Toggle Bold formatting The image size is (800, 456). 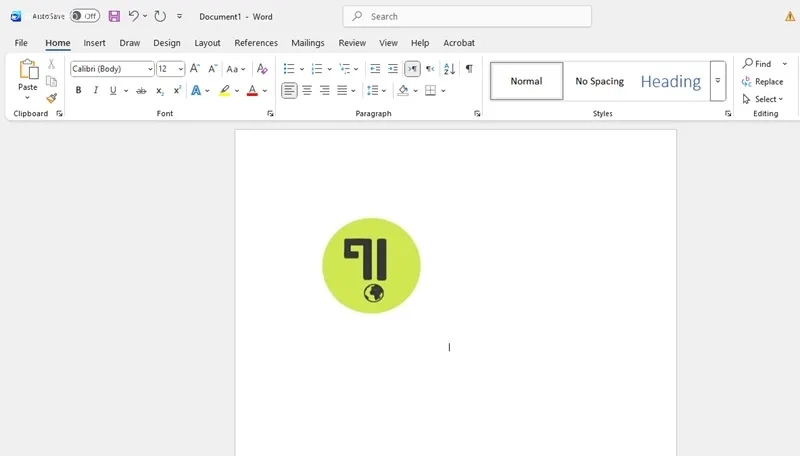79,91
